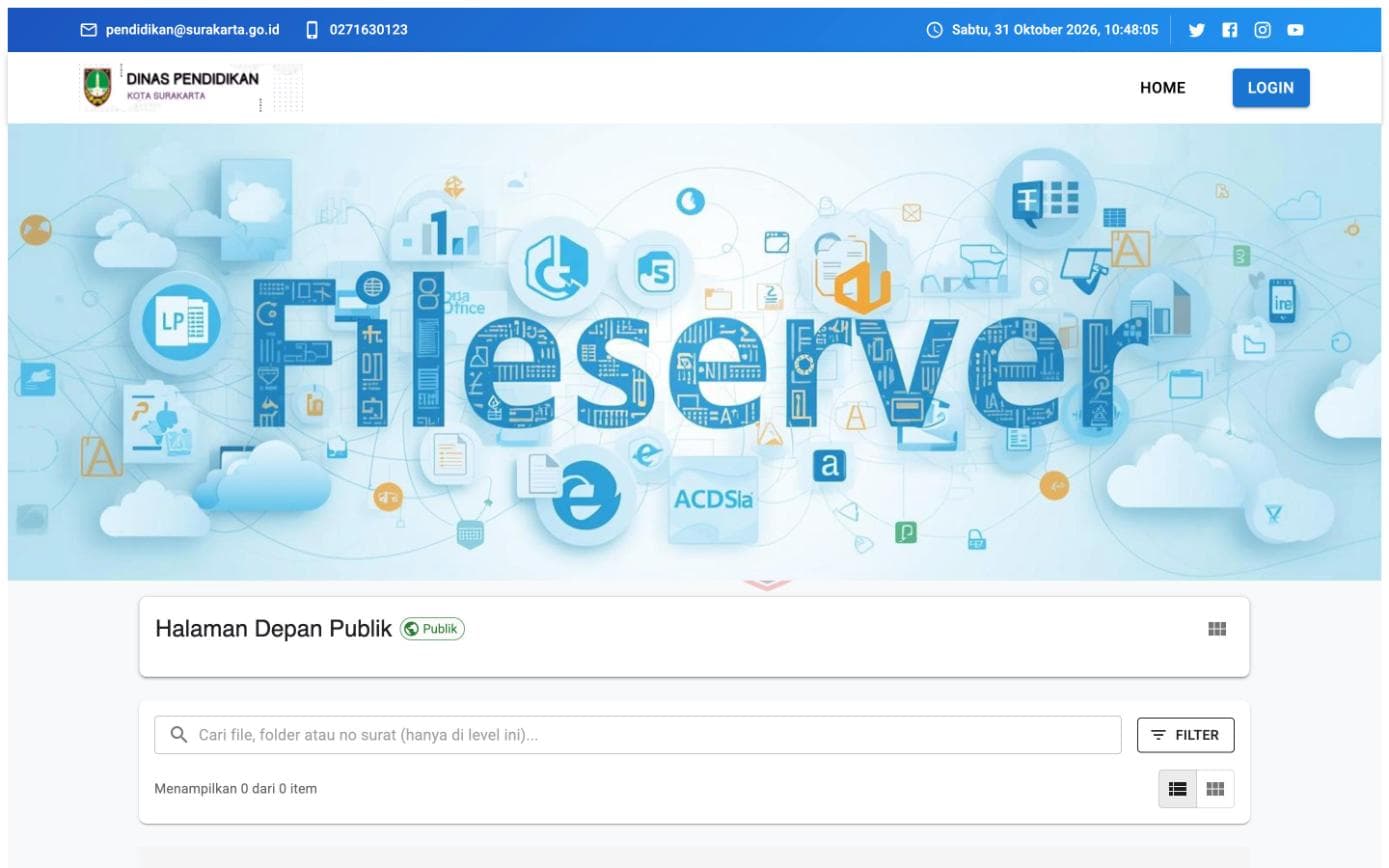The image size is (1389, 868).
Task: Click the envelope email icon
Action: (x=89, y=30)
